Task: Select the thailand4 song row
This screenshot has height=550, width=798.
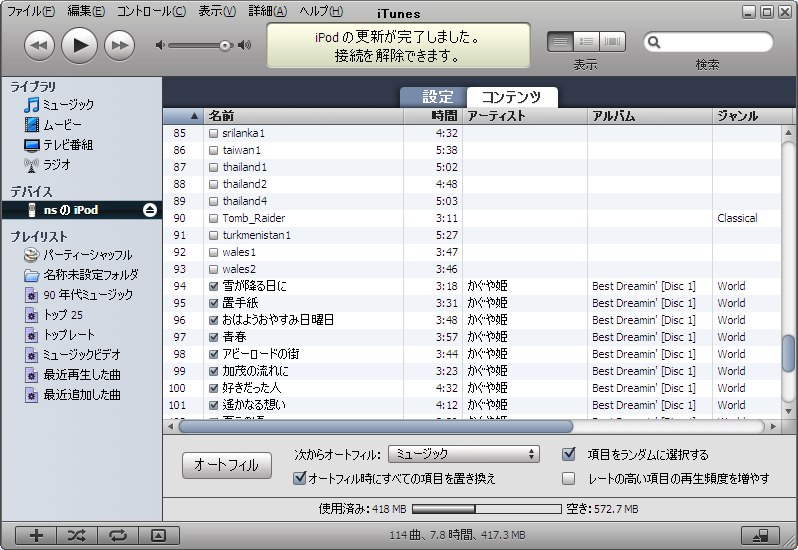Action: [472, 201]
